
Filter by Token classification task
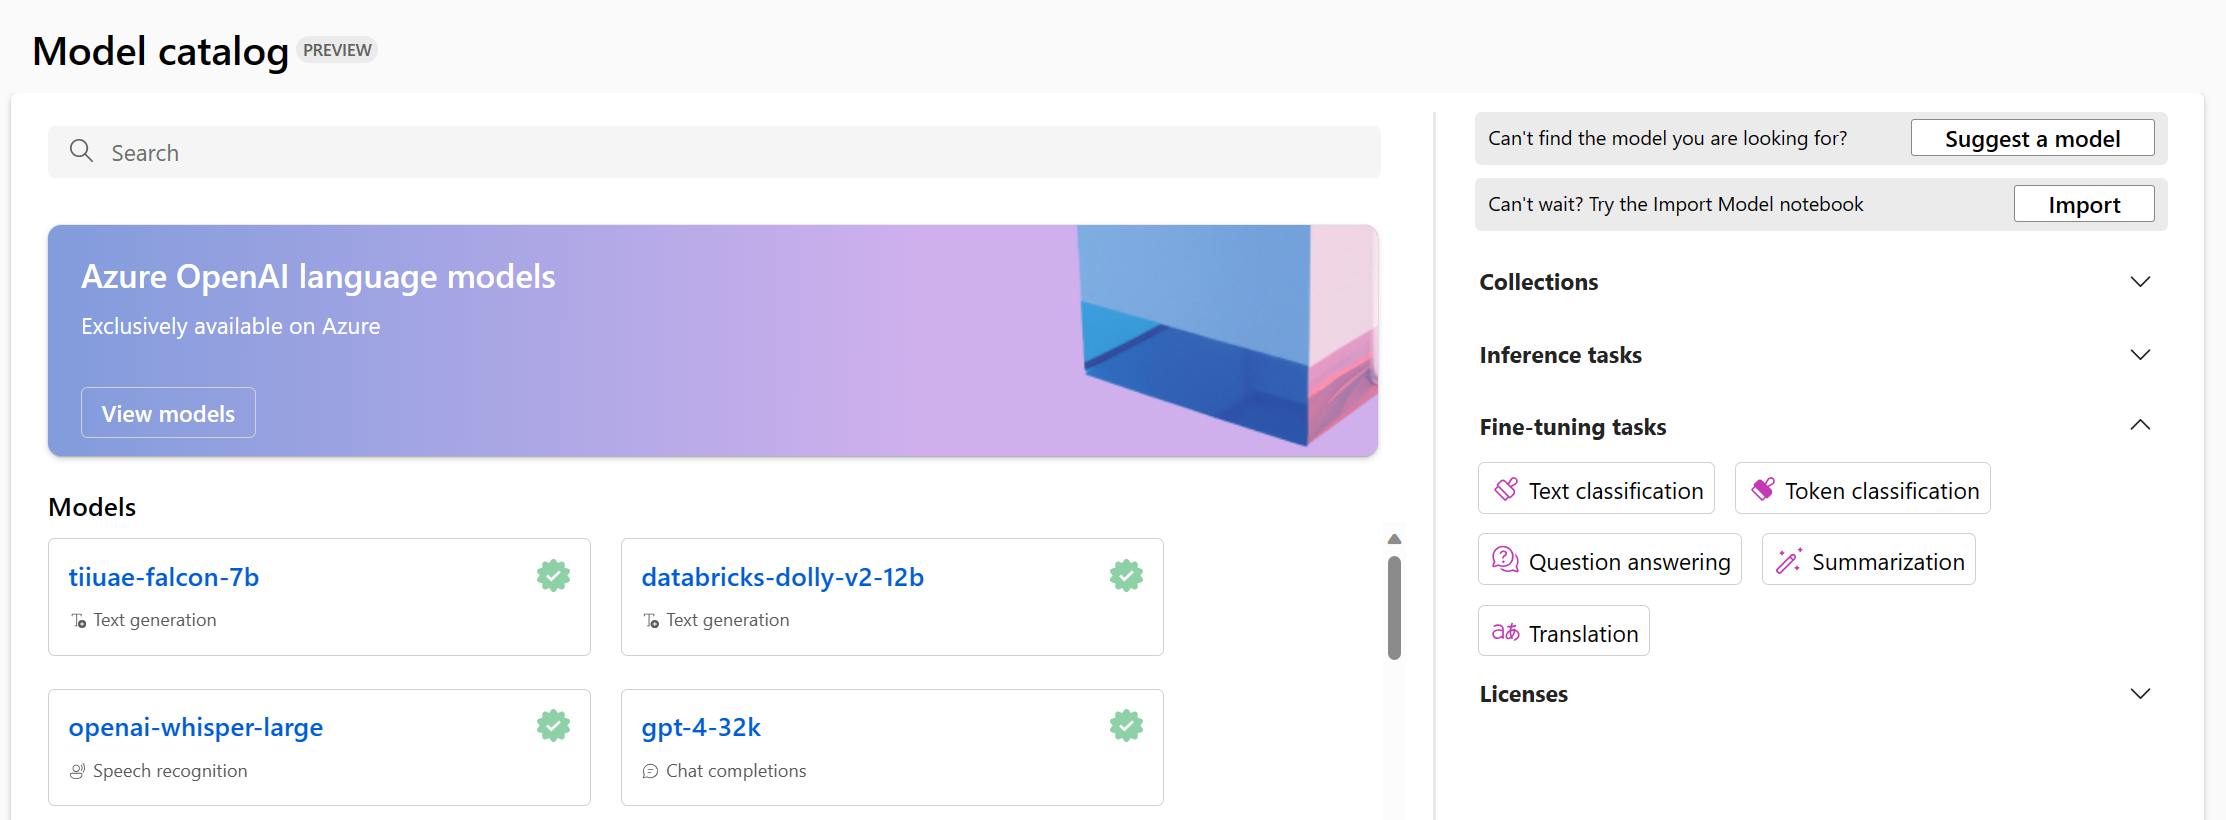point(1862,489)
